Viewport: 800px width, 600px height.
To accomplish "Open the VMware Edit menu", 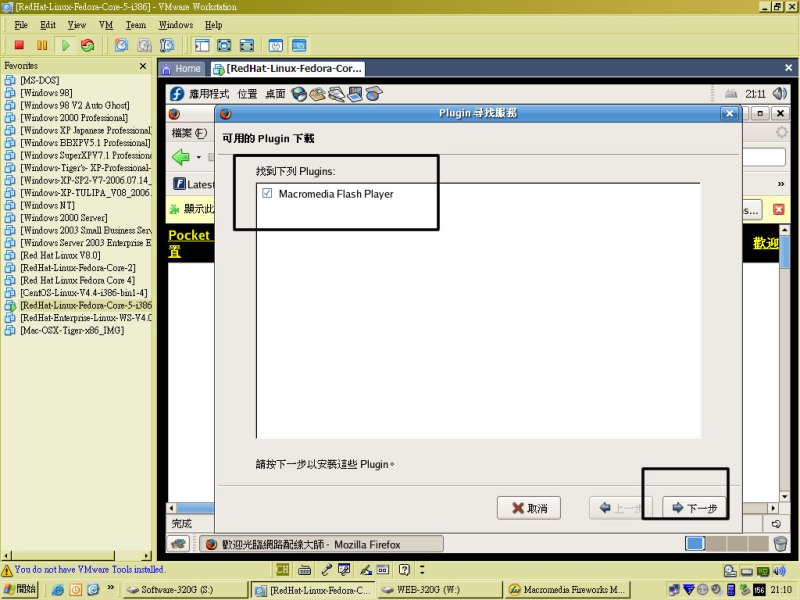I will (x=48, y=25).
